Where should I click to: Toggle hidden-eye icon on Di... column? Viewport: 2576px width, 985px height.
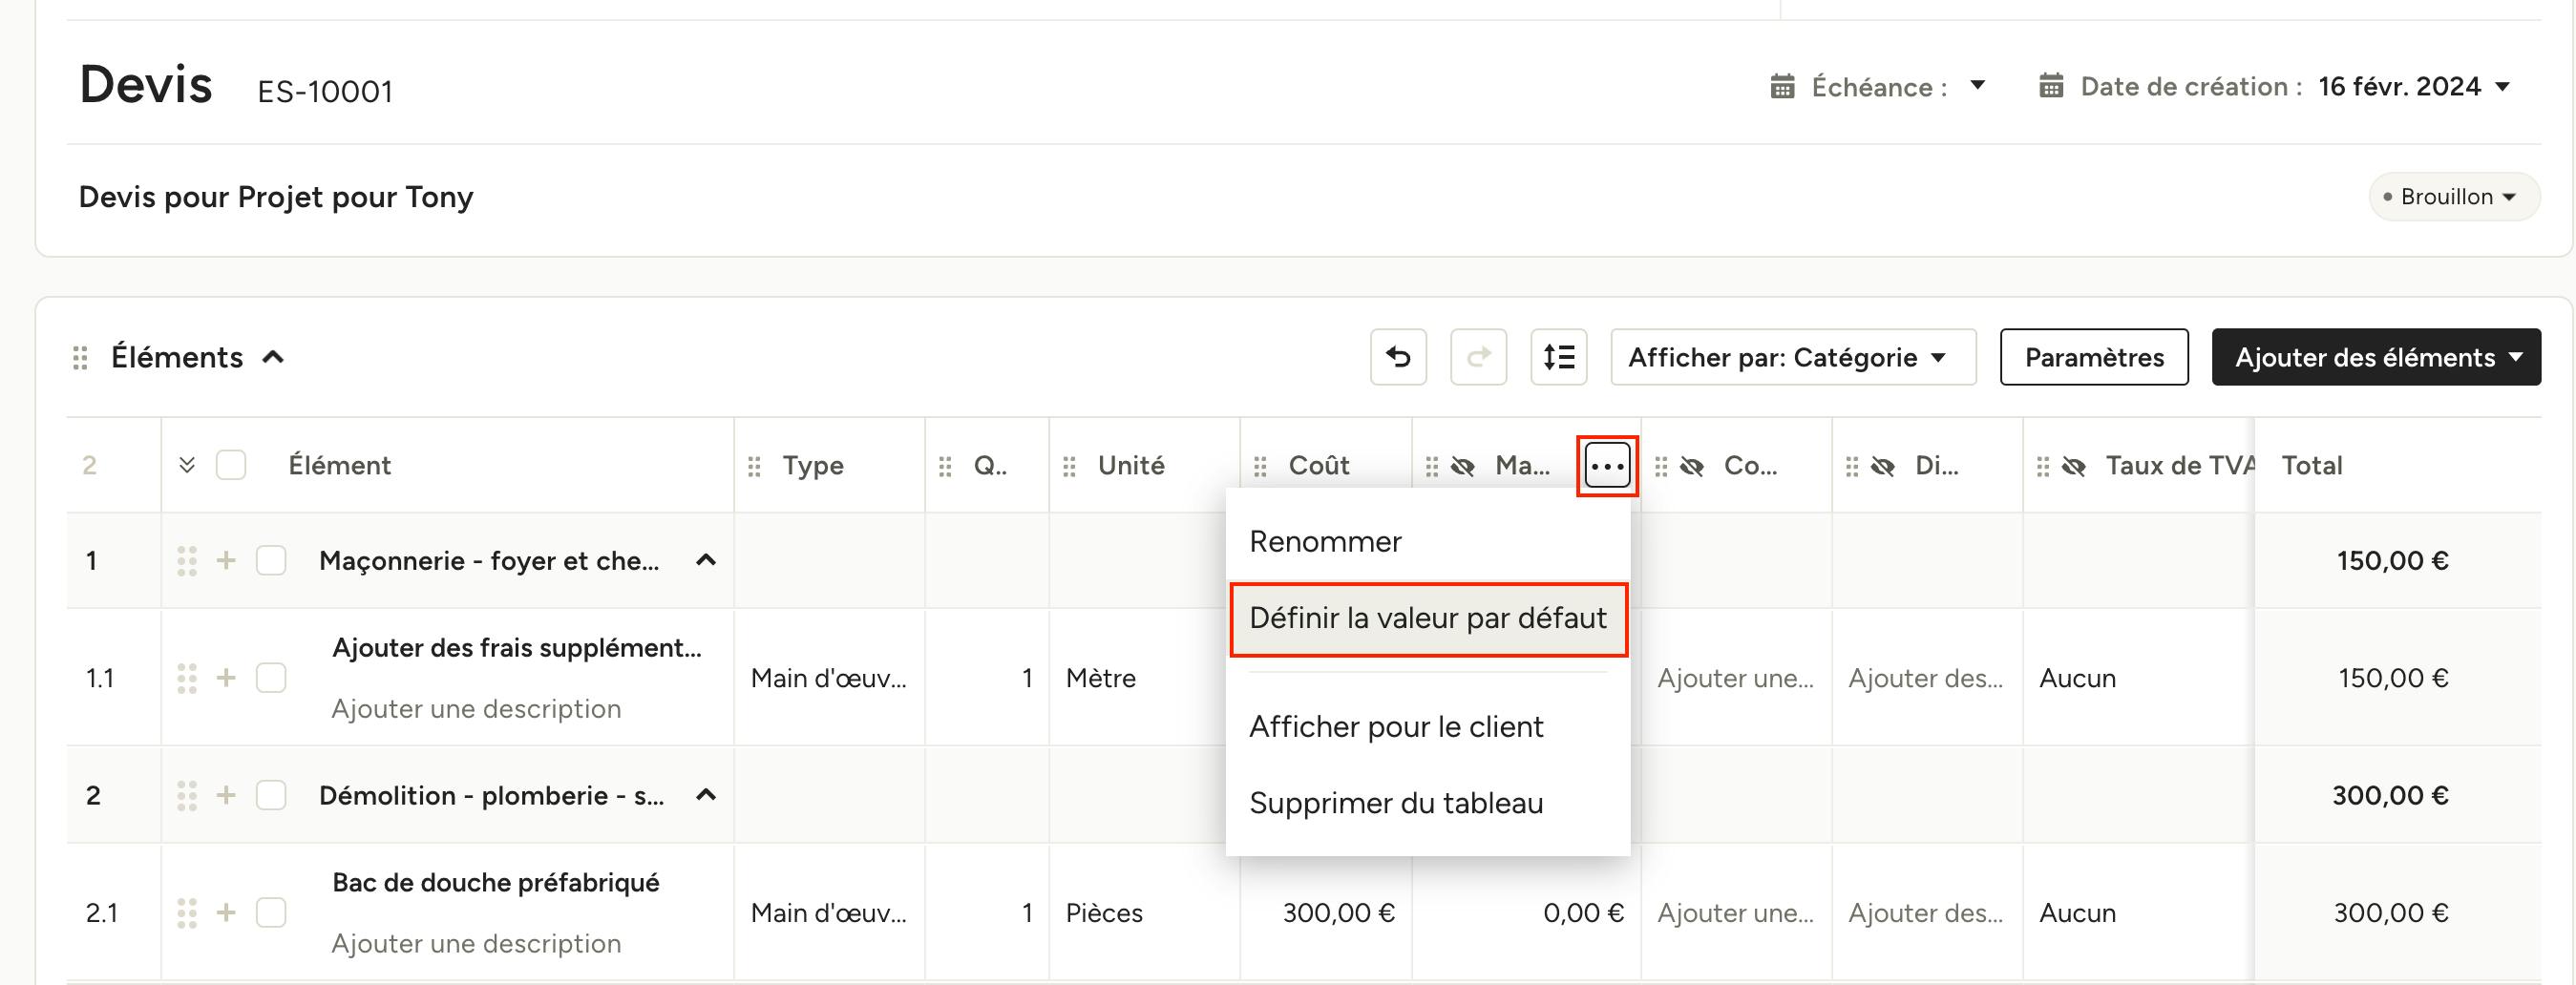click(1883, 466)
